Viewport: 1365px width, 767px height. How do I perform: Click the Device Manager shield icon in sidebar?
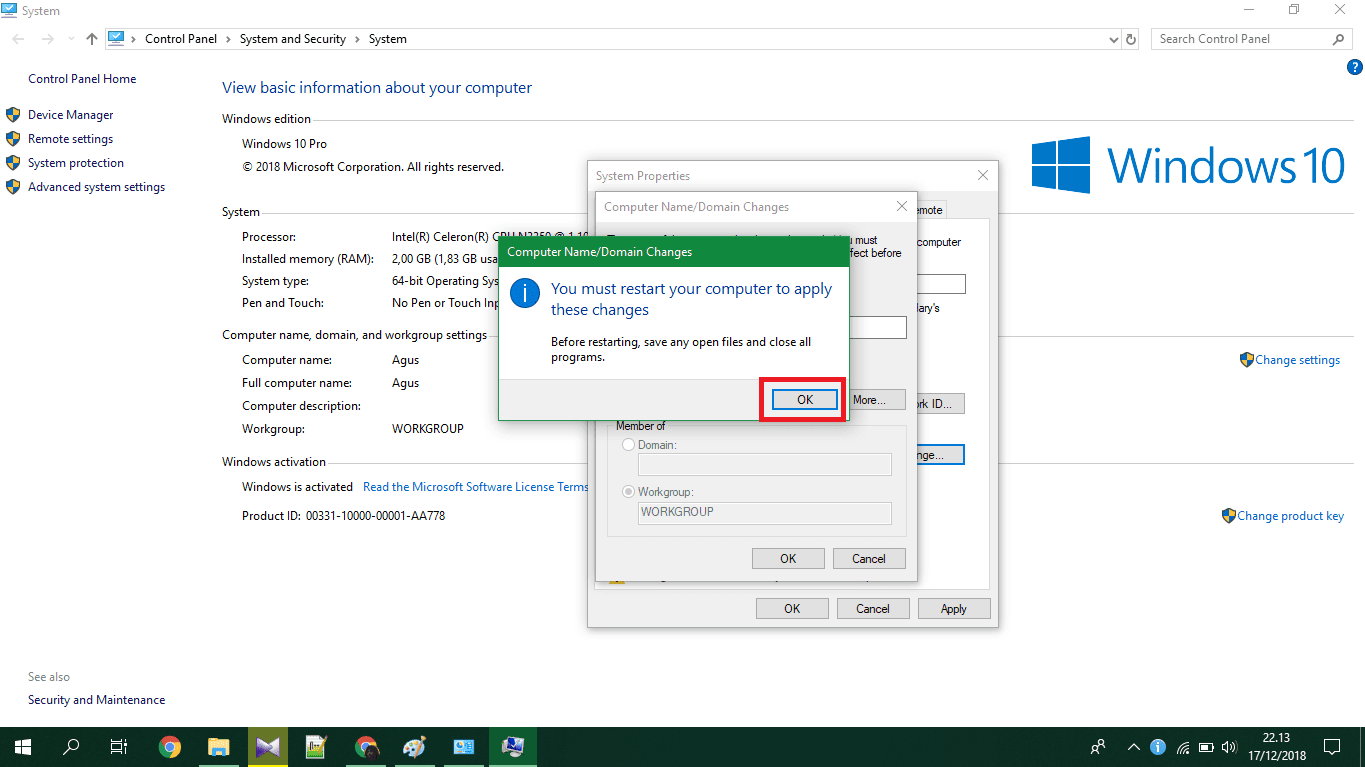coord(13,114)
